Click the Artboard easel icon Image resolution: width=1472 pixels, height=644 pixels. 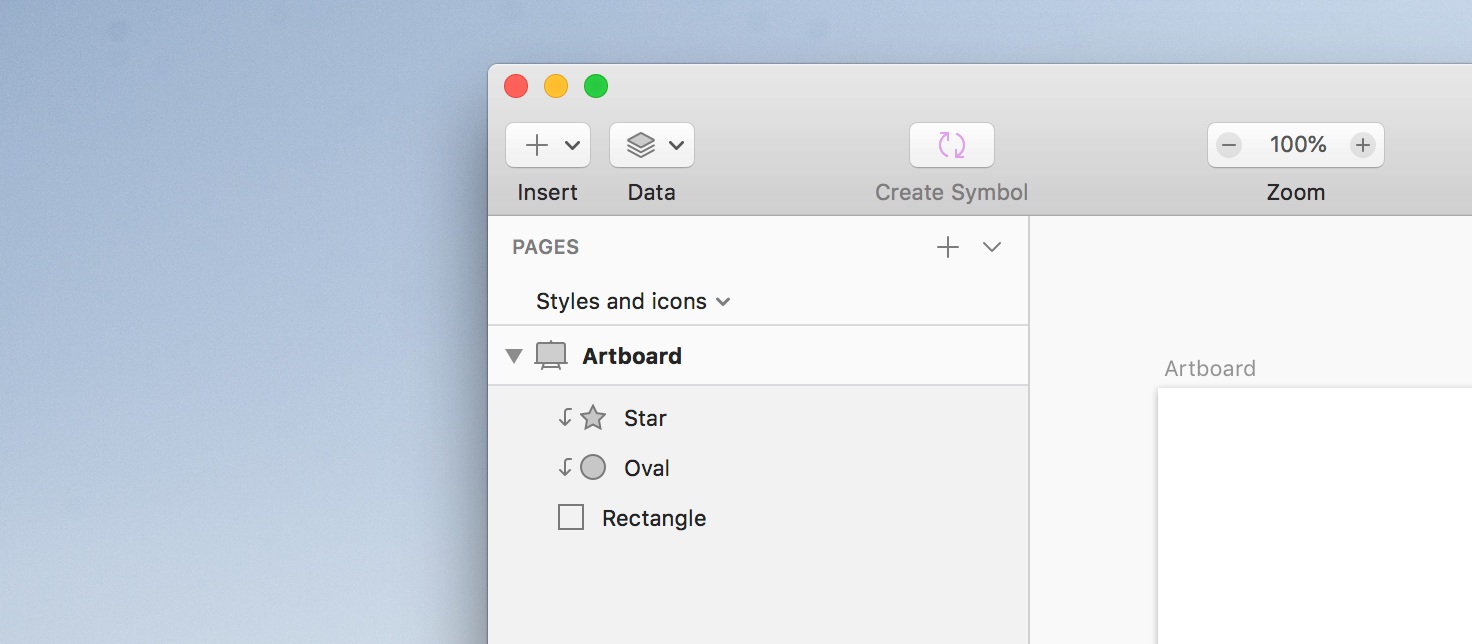click(551, 356)
